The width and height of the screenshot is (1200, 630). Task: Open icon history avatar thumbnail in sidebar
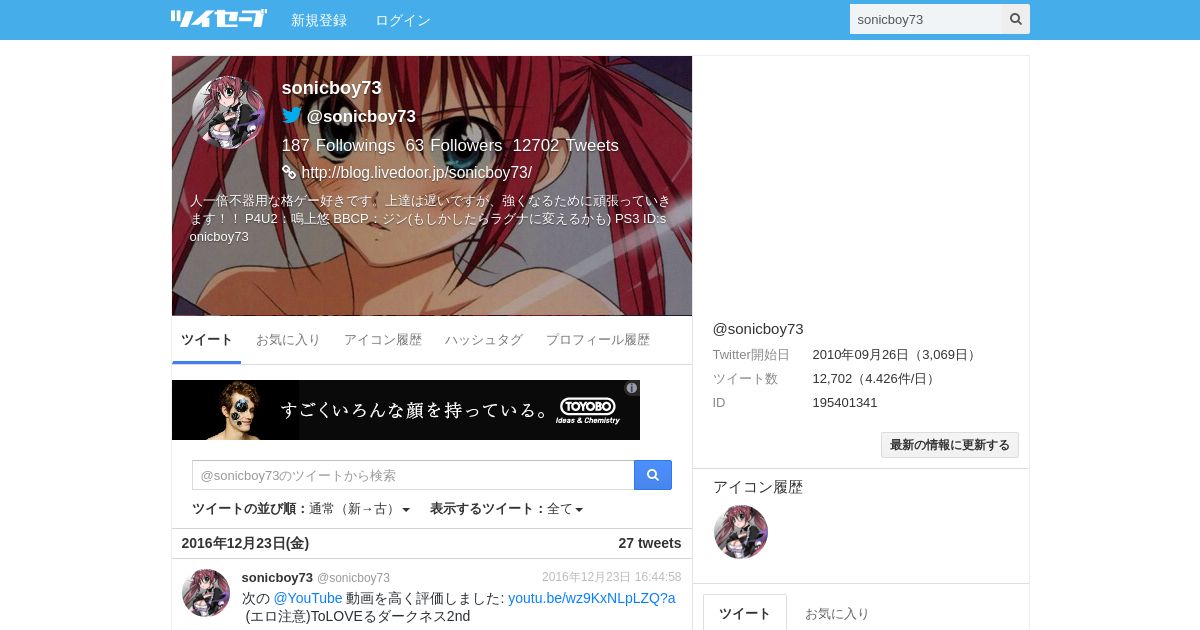[741, 532]
